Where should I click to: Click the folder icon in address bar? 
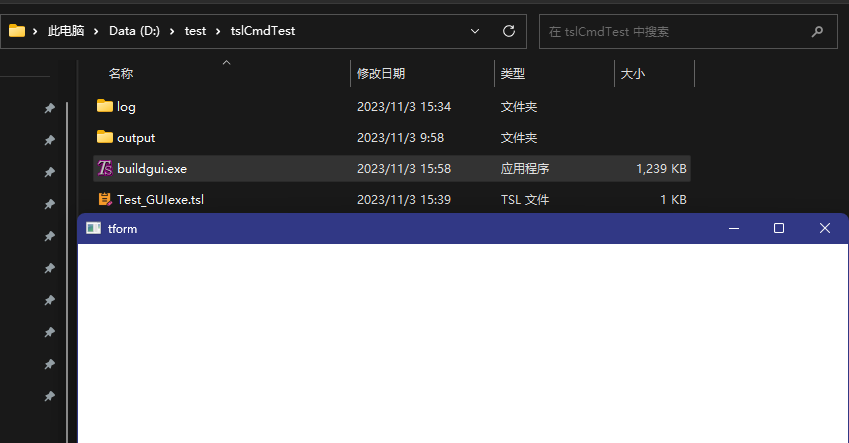pyautogui.click(x=17, y=30)
